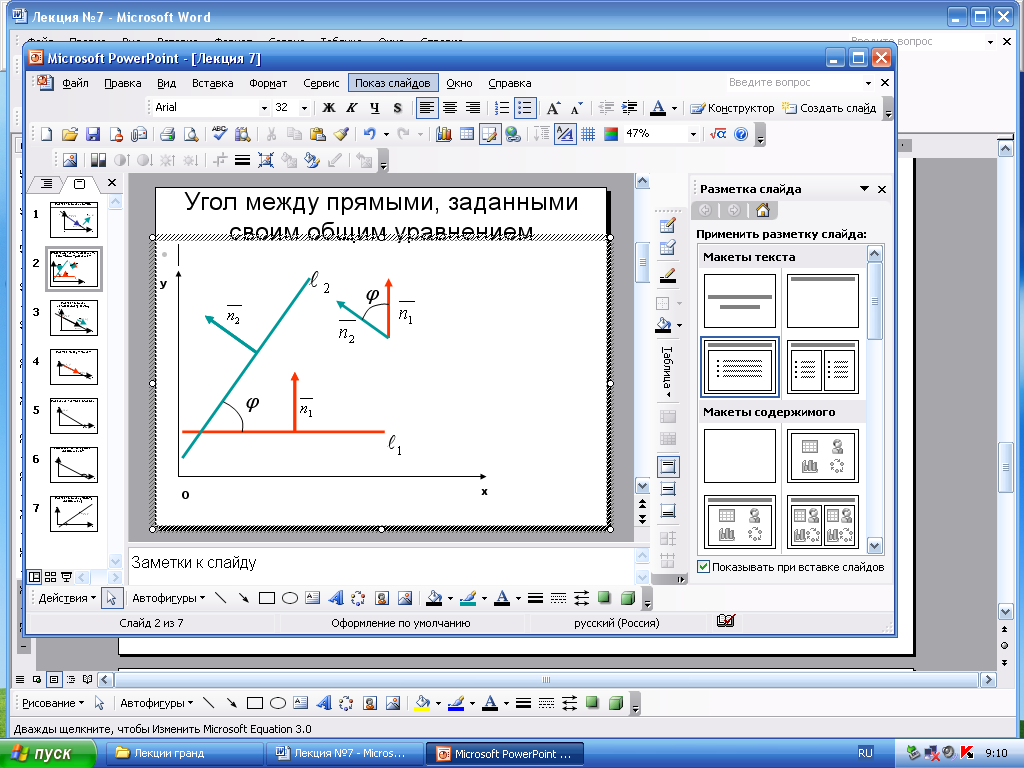Screen dimensions: 1024x768
Task: Click the Print Preview icon
Action: [191, 135]
